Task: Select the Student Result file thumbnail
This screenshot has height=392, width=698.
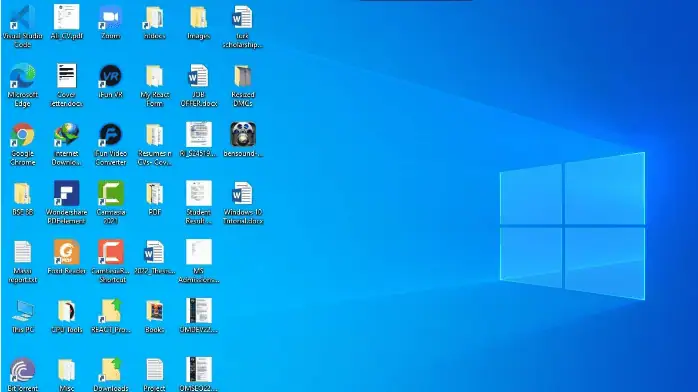Action: 199,193
